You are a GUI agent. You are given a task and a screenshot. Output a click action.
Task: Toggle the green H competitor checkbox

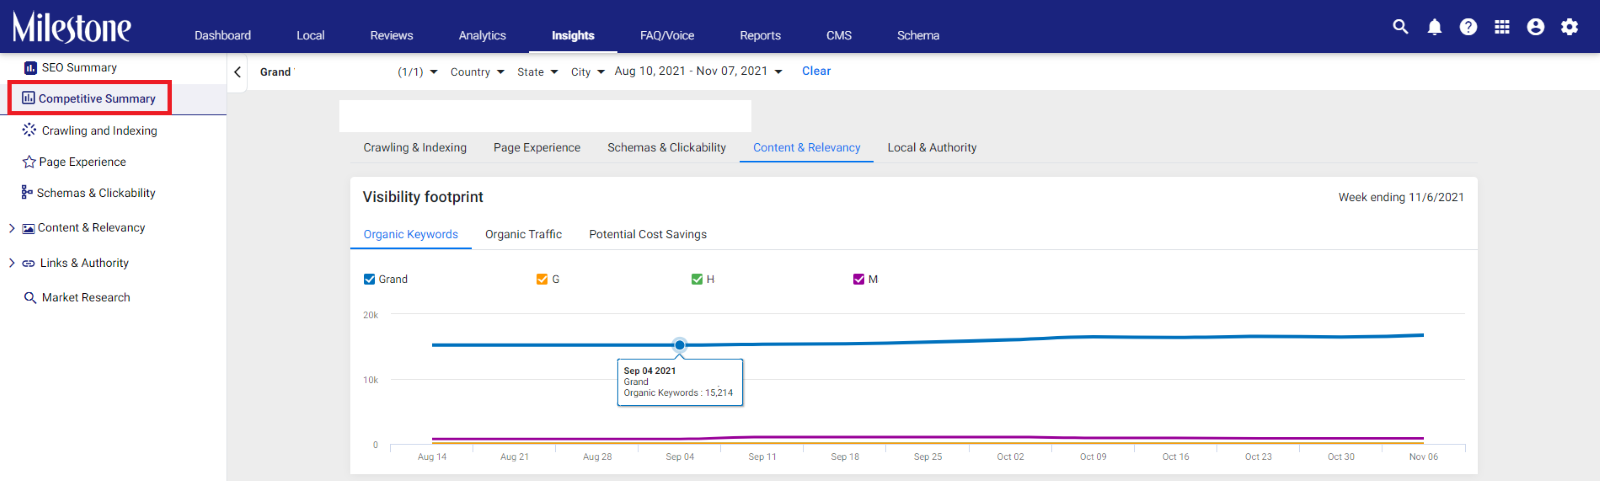(697, 279)
